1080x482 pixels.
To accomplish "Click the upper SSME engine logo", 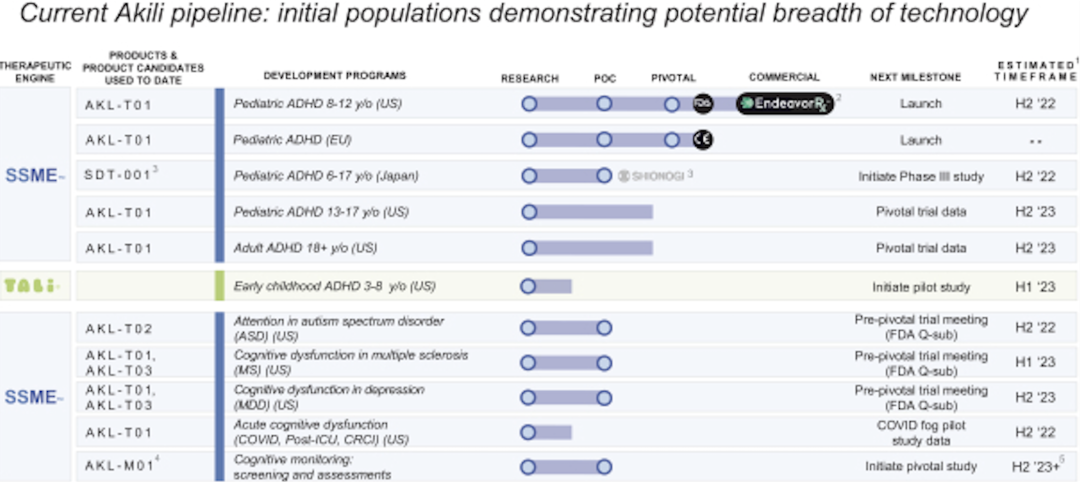I will click(37, 176).
